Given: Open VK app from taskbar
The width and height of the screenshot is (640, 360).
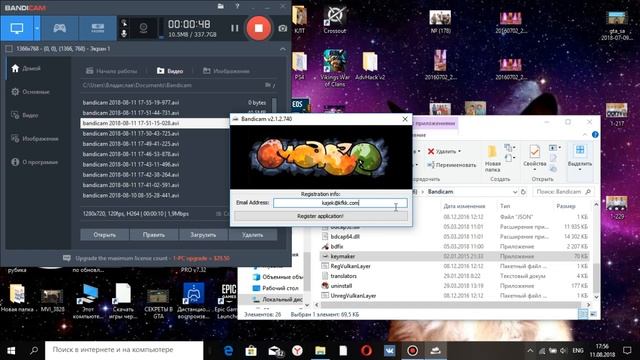Looking at the screenshot, I should [389, 350].
